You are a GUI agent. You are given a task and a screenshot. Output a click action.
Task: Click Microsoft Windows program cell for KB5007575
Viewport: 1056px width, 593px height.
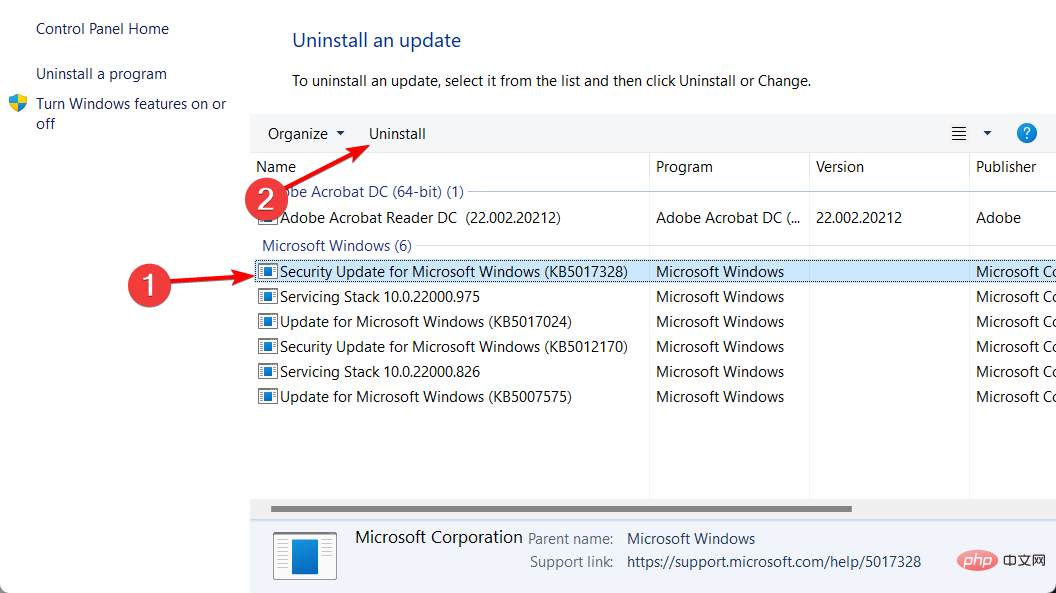pos(720,396)
